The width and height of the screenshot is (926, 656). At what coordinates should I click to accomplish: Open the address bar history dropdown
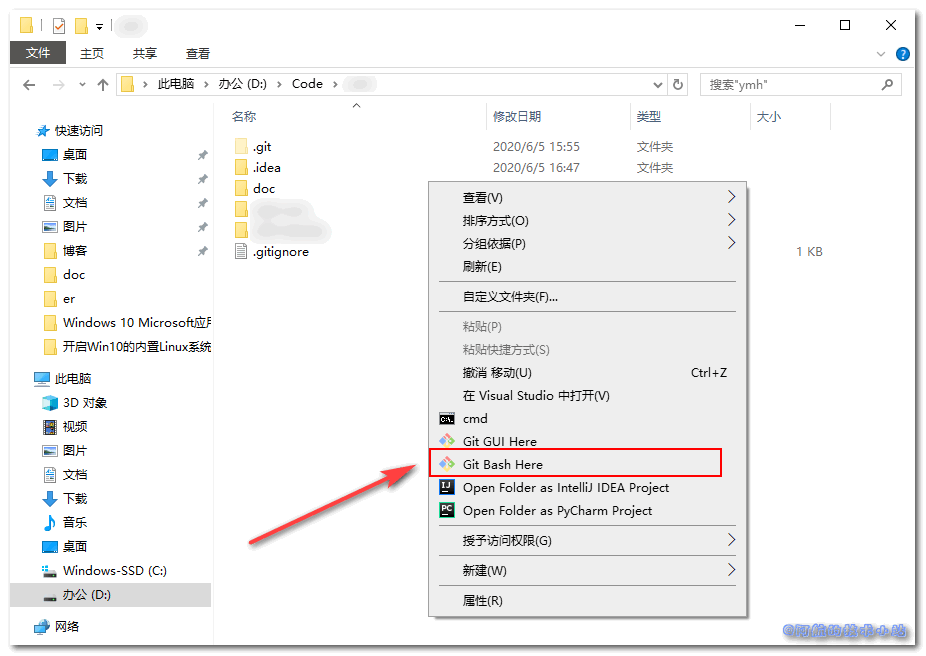(657, 85)
